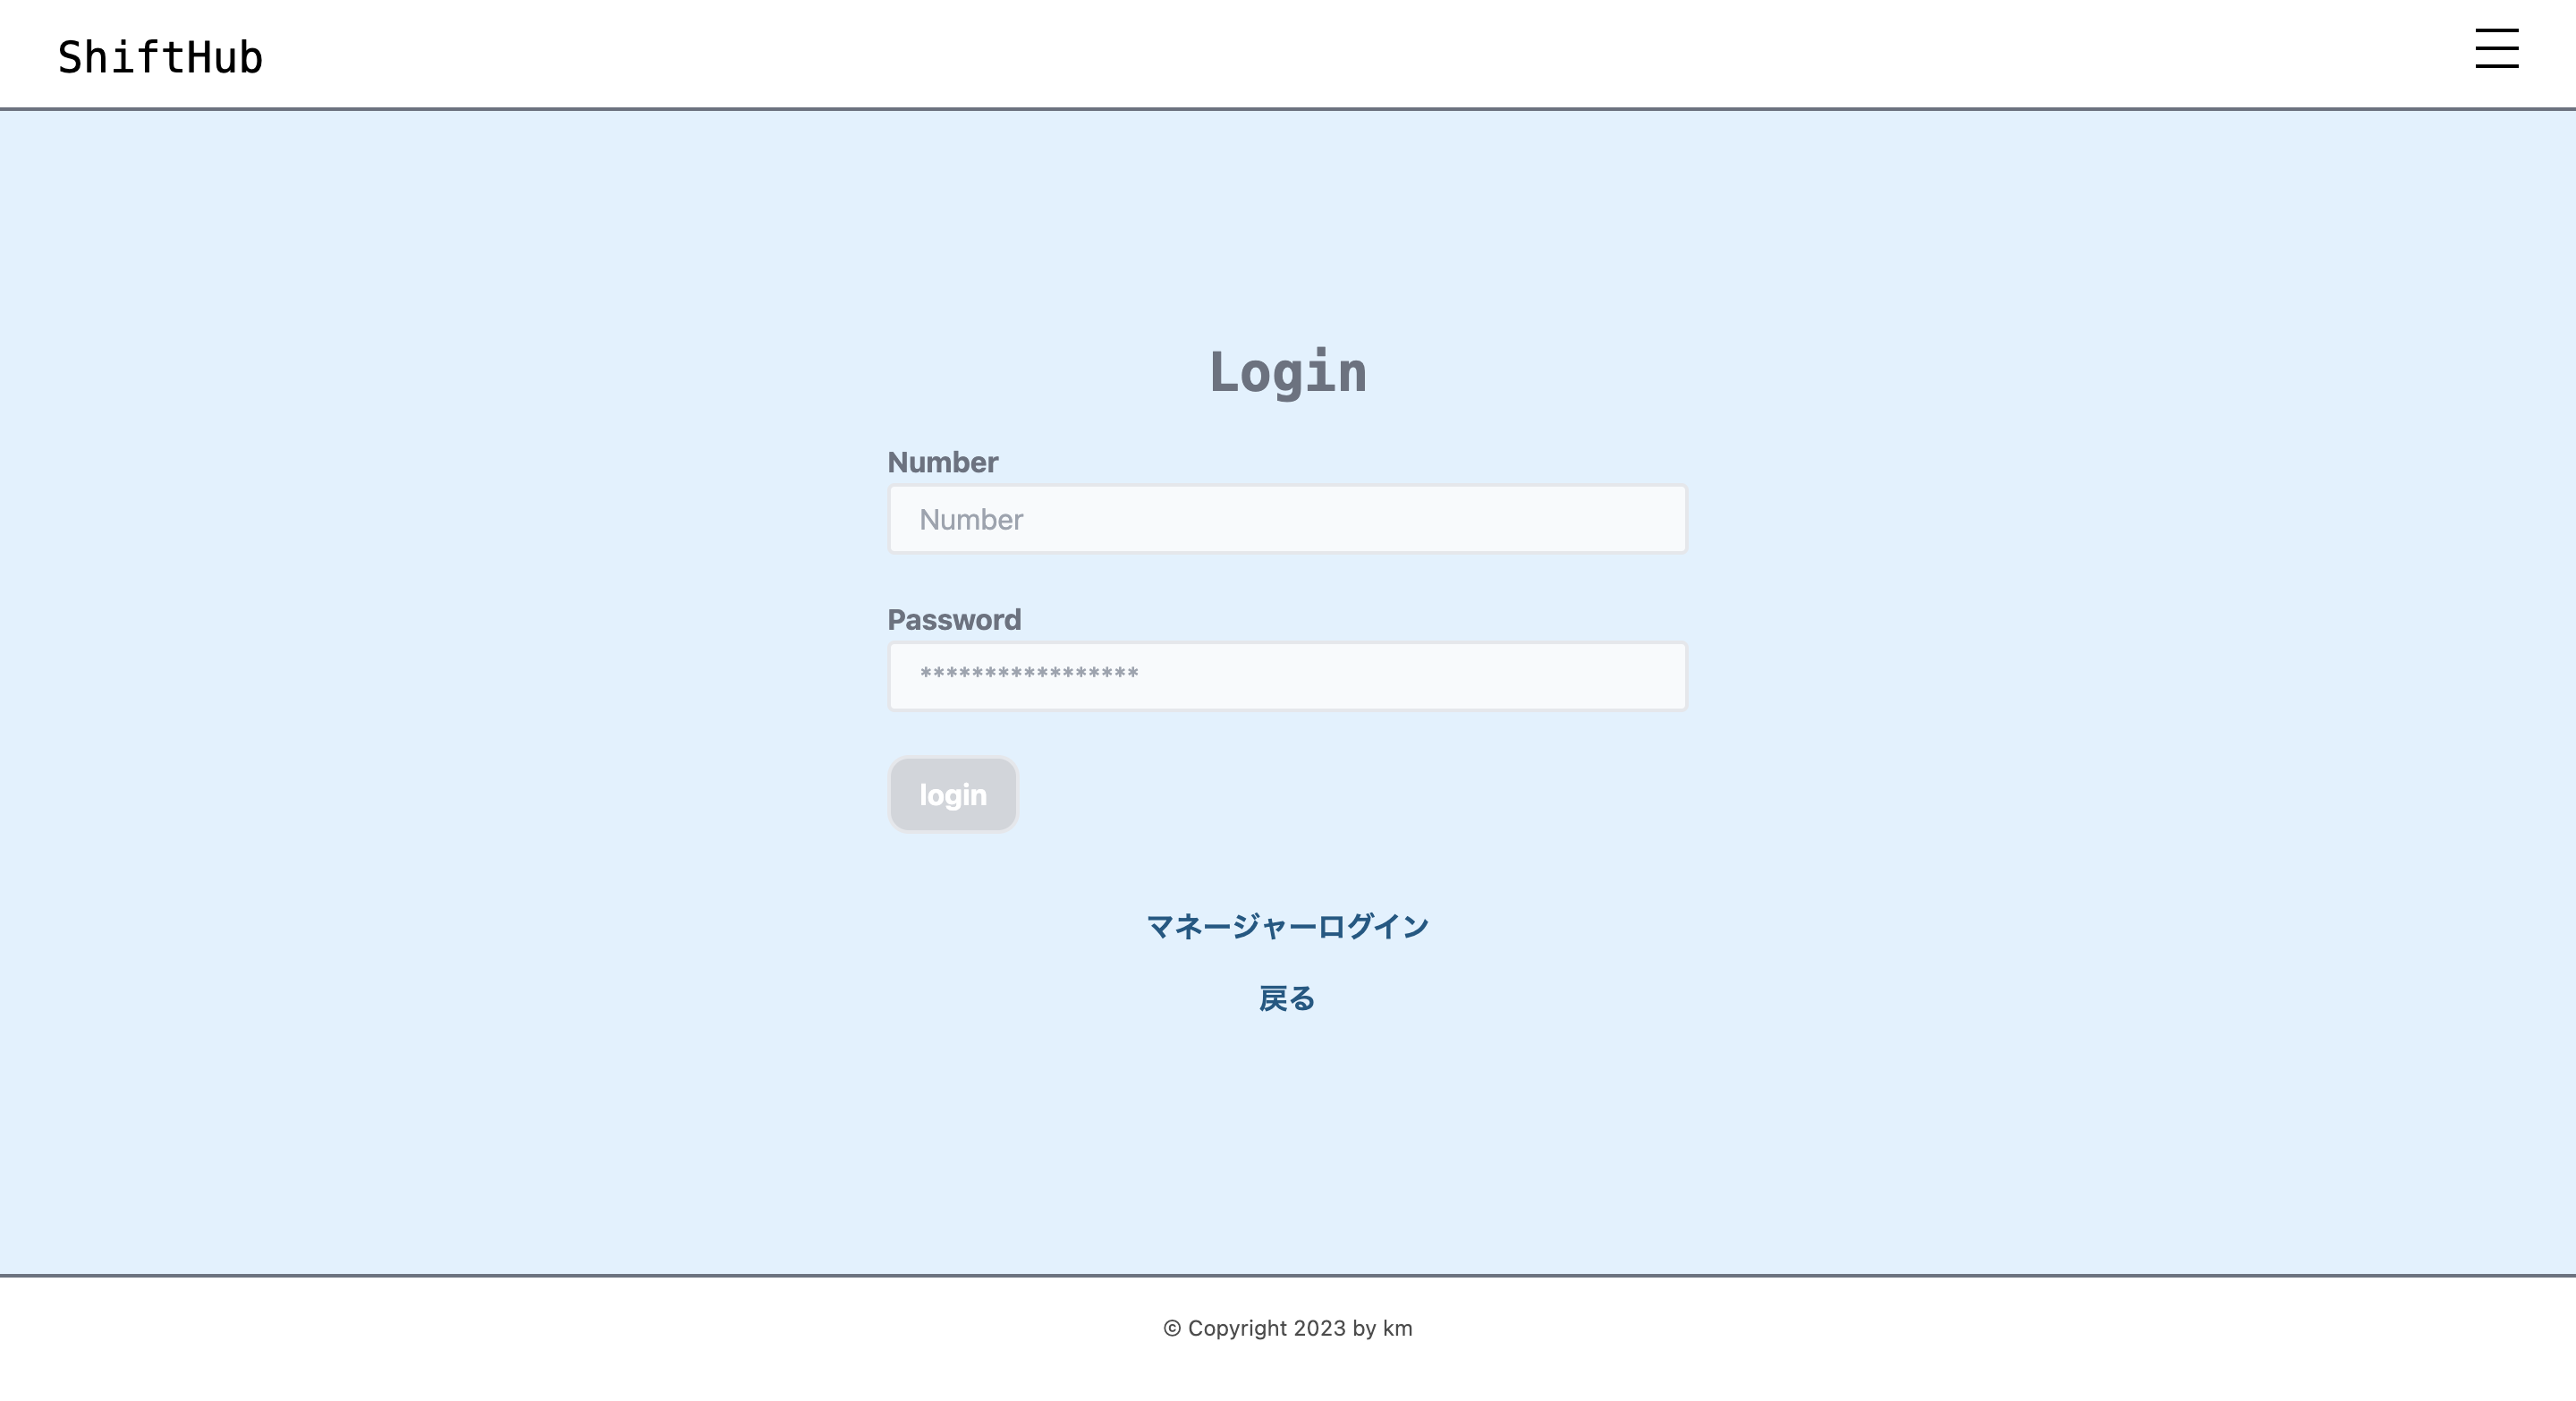
Task: Click the disabled gray login button
Action: (952, 794)
